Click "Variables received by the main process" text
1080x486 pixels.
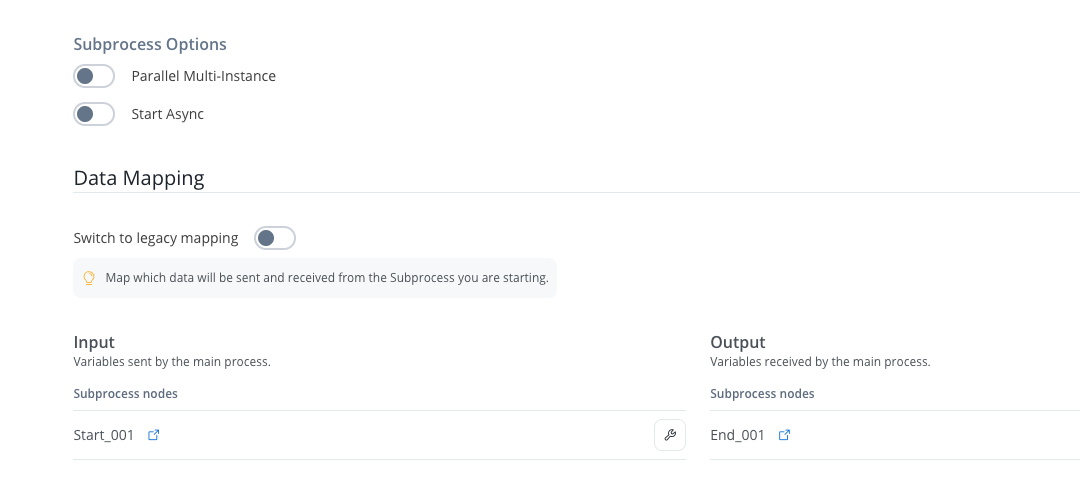click(x=820, y=362)
